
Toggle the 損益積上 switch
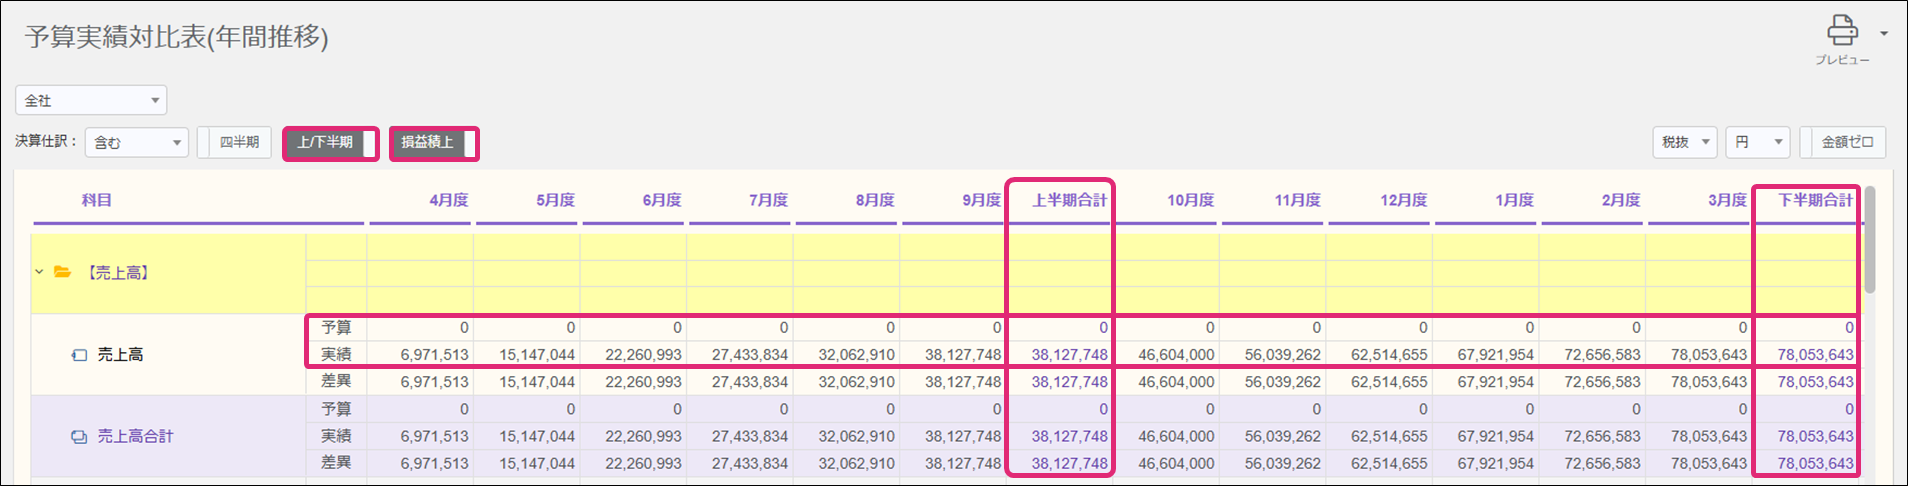[x=434, y=143]
